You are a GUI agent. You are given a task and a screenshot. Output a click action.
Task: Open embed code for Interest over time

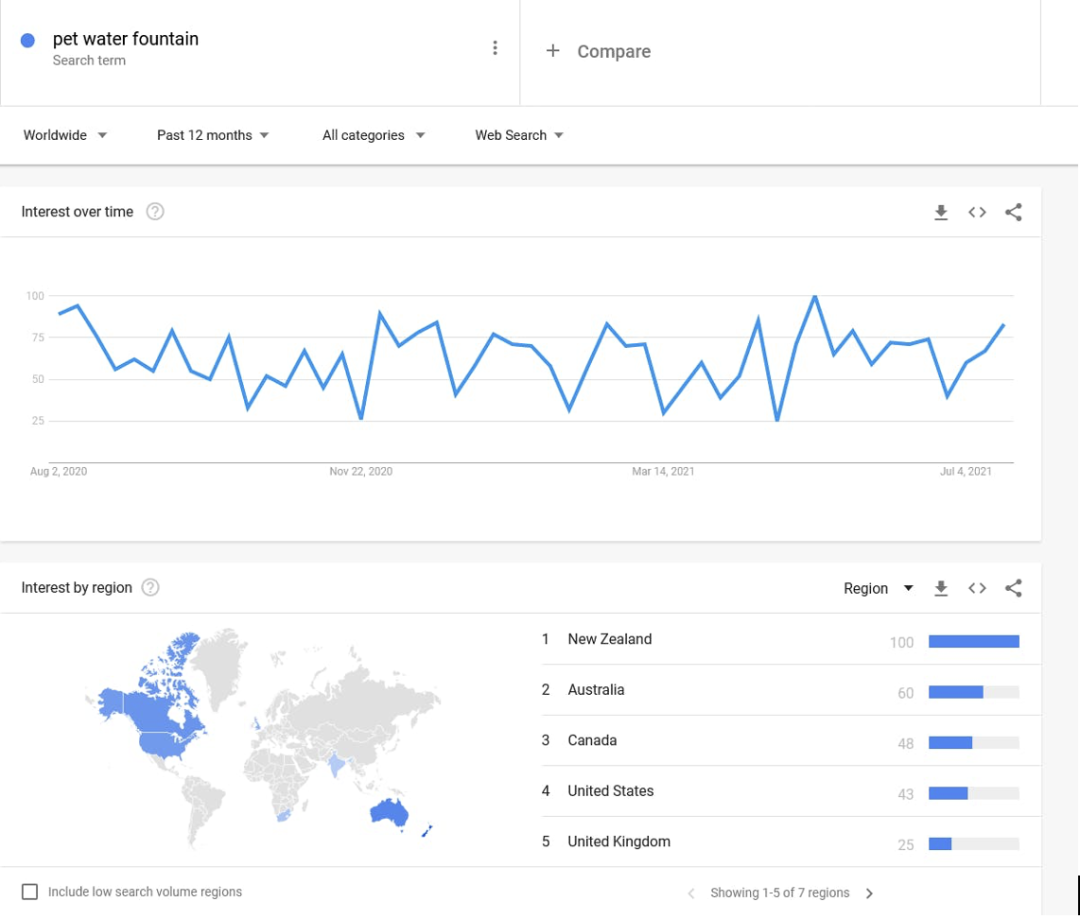(977, 212)
